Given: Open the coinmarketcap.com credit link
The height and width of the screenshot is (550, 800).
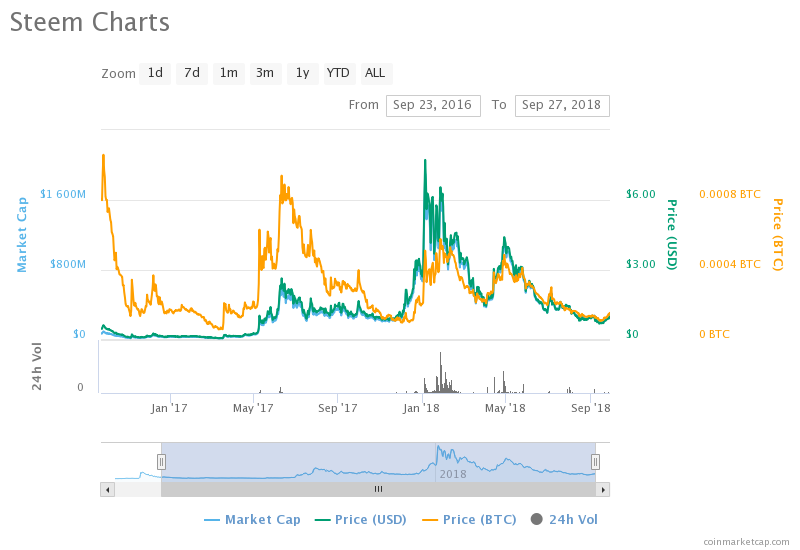Looking at the screenshot, I should pos(746,542).
